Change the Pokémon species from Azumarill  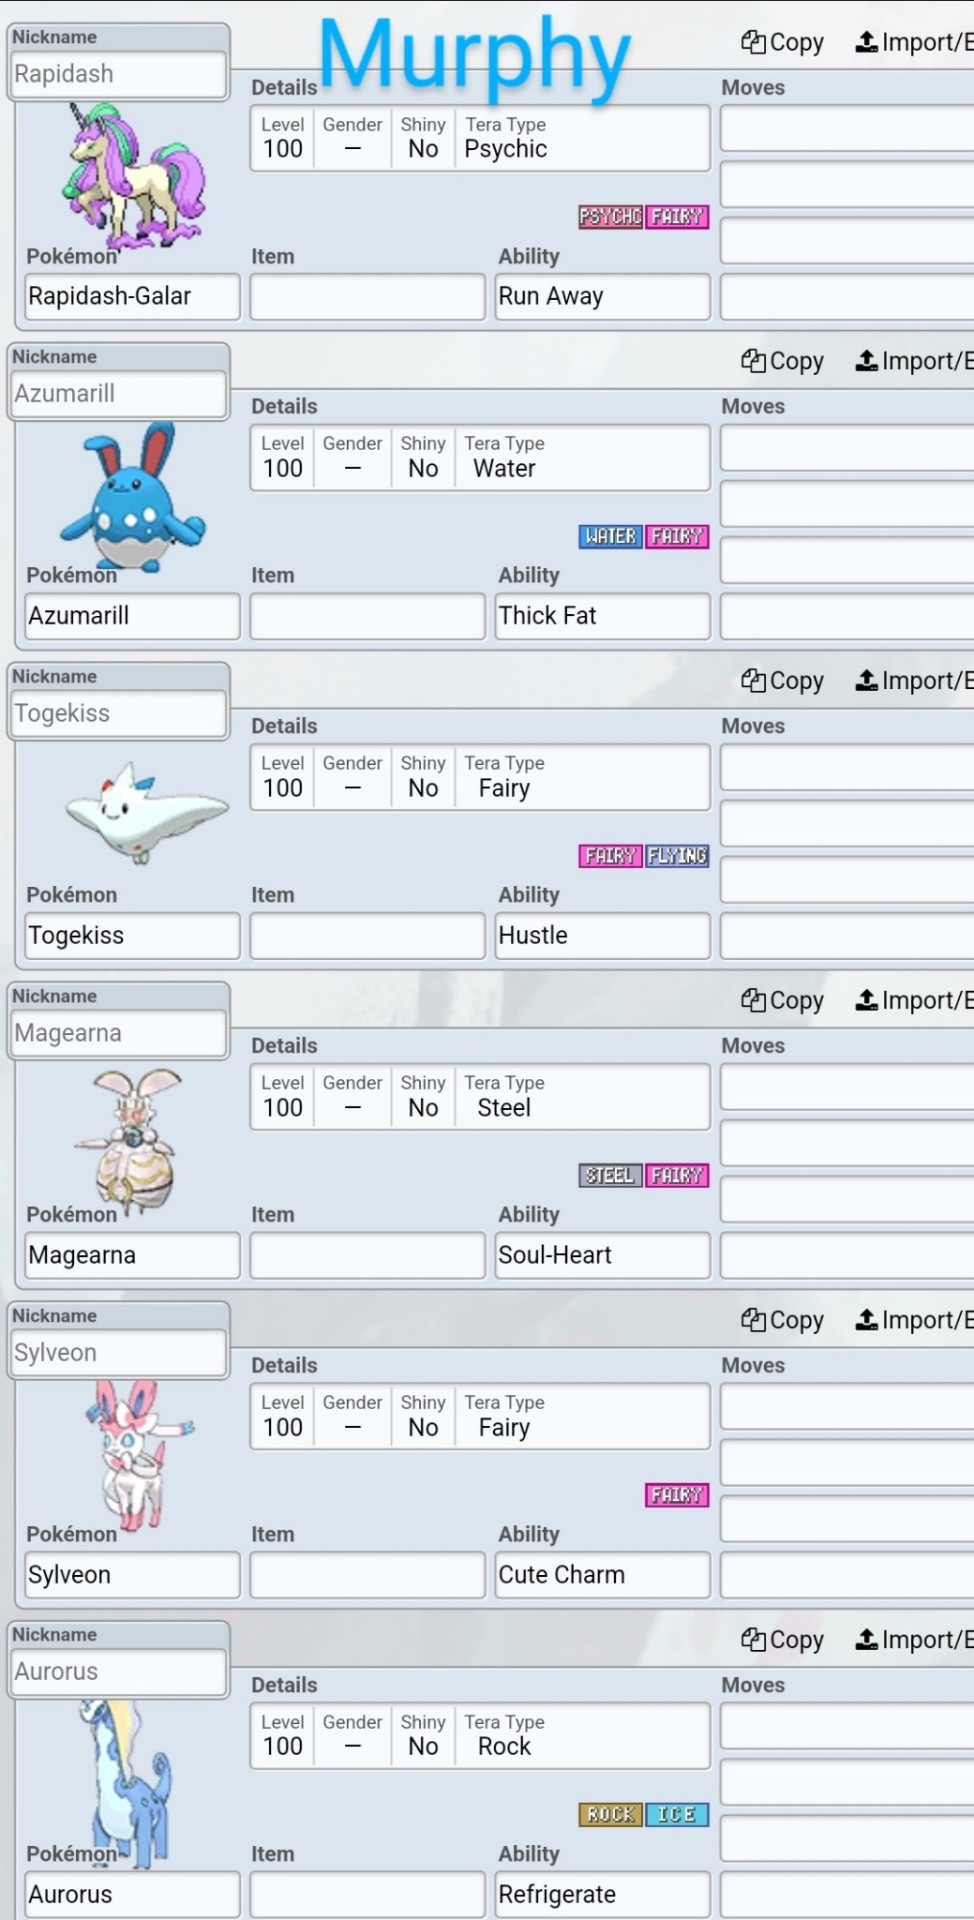pos(132,616)
